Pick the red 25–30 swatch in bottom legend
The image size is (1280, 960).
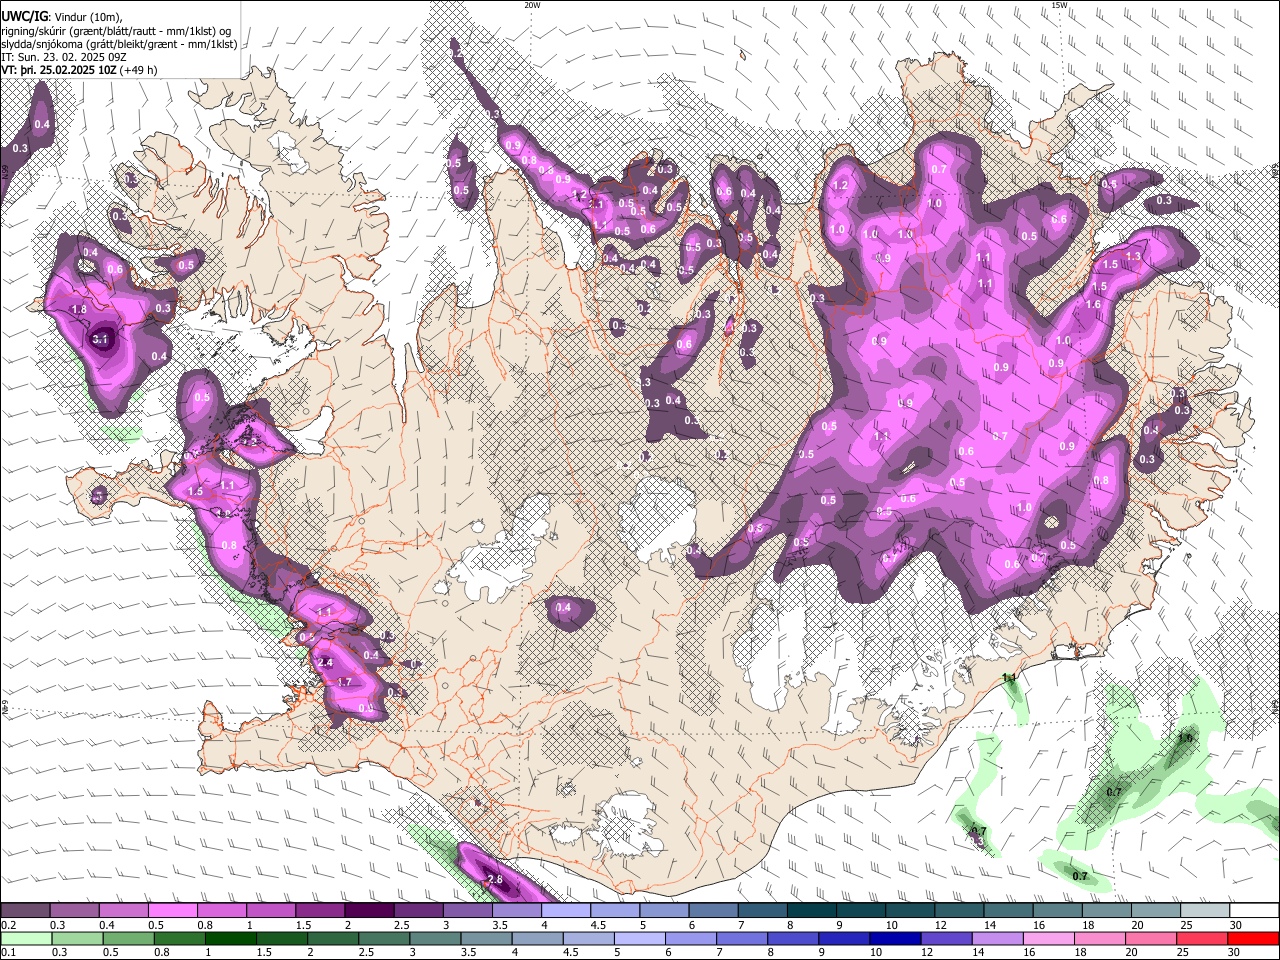tap(1201, 938)
